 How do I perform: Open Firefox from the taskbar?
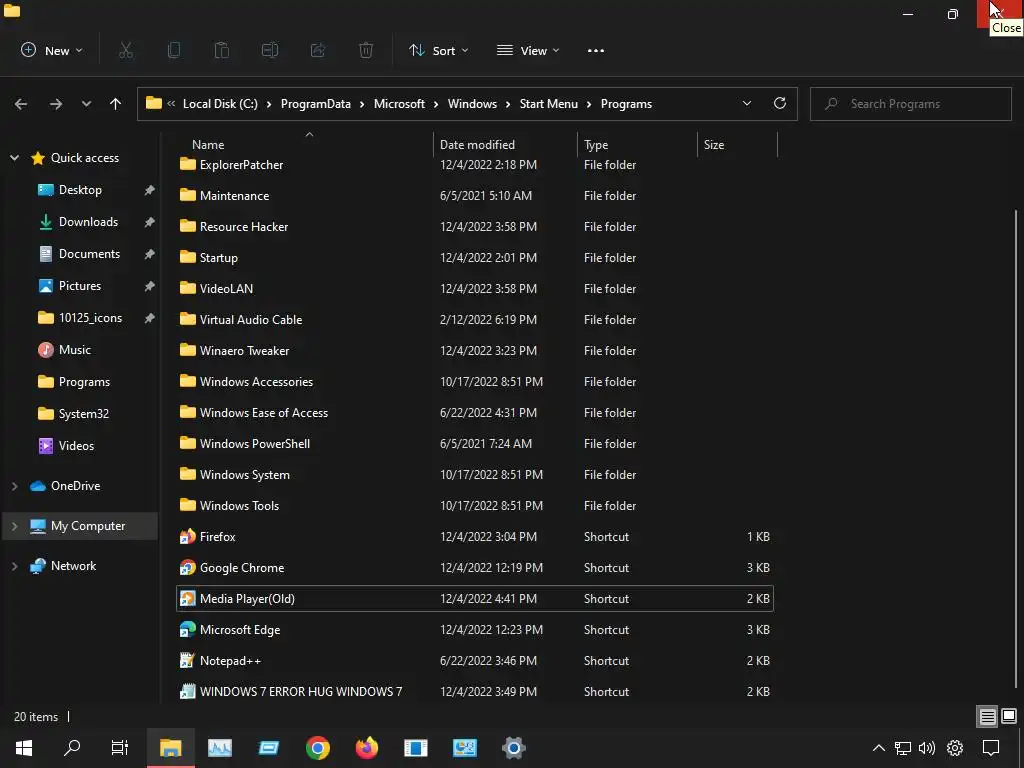click(366, 748)
